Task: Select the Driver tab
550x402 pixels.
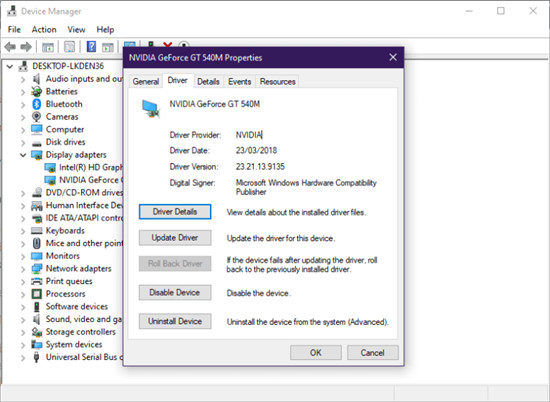Action: pyautogui.click(x=177, y=80)
